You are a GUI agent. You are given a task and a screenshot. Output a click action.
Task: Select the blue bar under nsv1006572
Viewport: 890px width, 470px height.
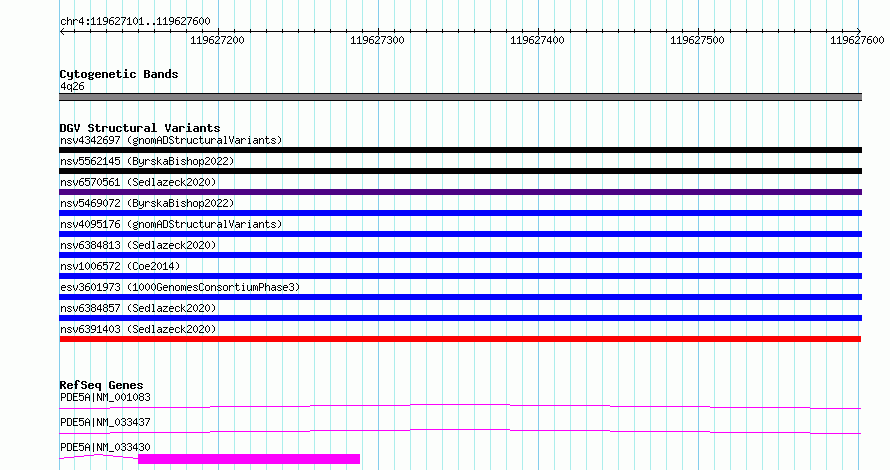(x=460, y=276)
